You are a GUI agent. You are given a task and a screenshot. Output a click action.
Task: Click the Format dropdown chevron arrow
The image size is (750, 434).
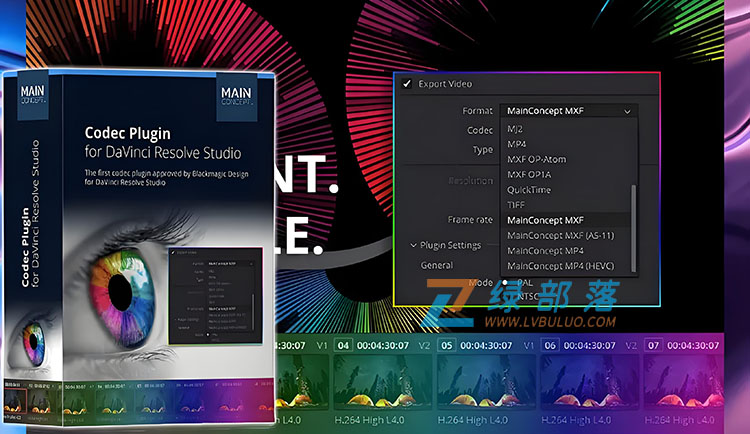tap(627, 111)
